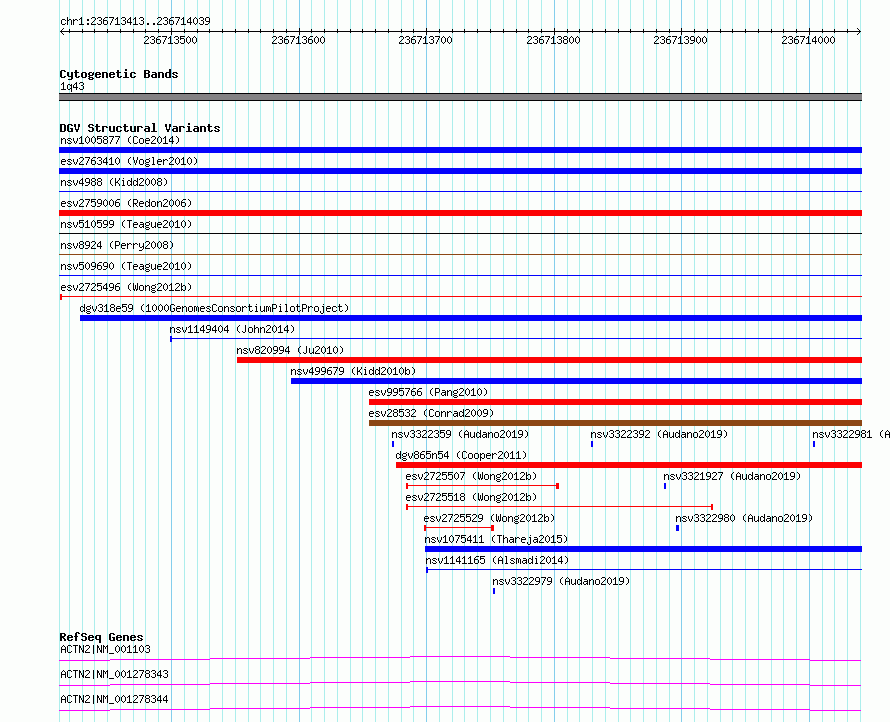The height and width of the screenshot is (722, 890).
Task: Click the red segment under esv2725507 (Wong2012b)
Action: pyautogui.click(x=482, y=486)
